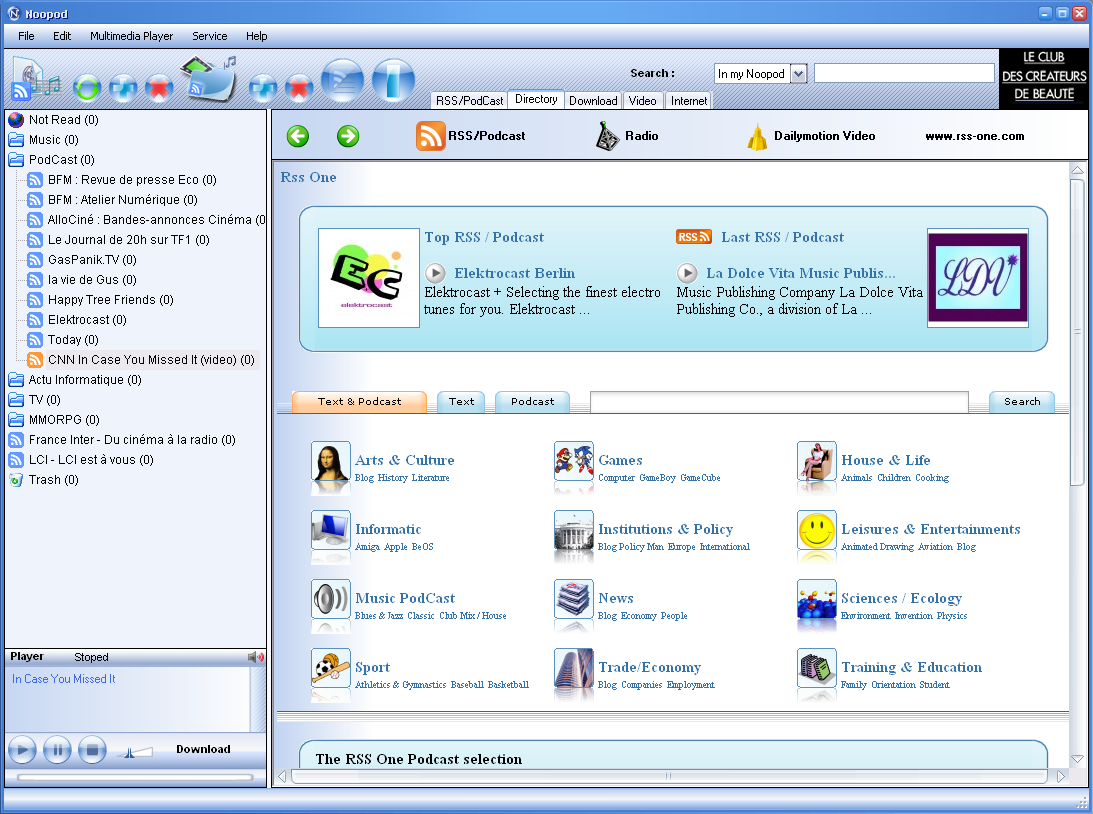Mute the player with the speaker icon
Image resolution: width=1093 pixels, height=814 pixels.
[256, 657]
